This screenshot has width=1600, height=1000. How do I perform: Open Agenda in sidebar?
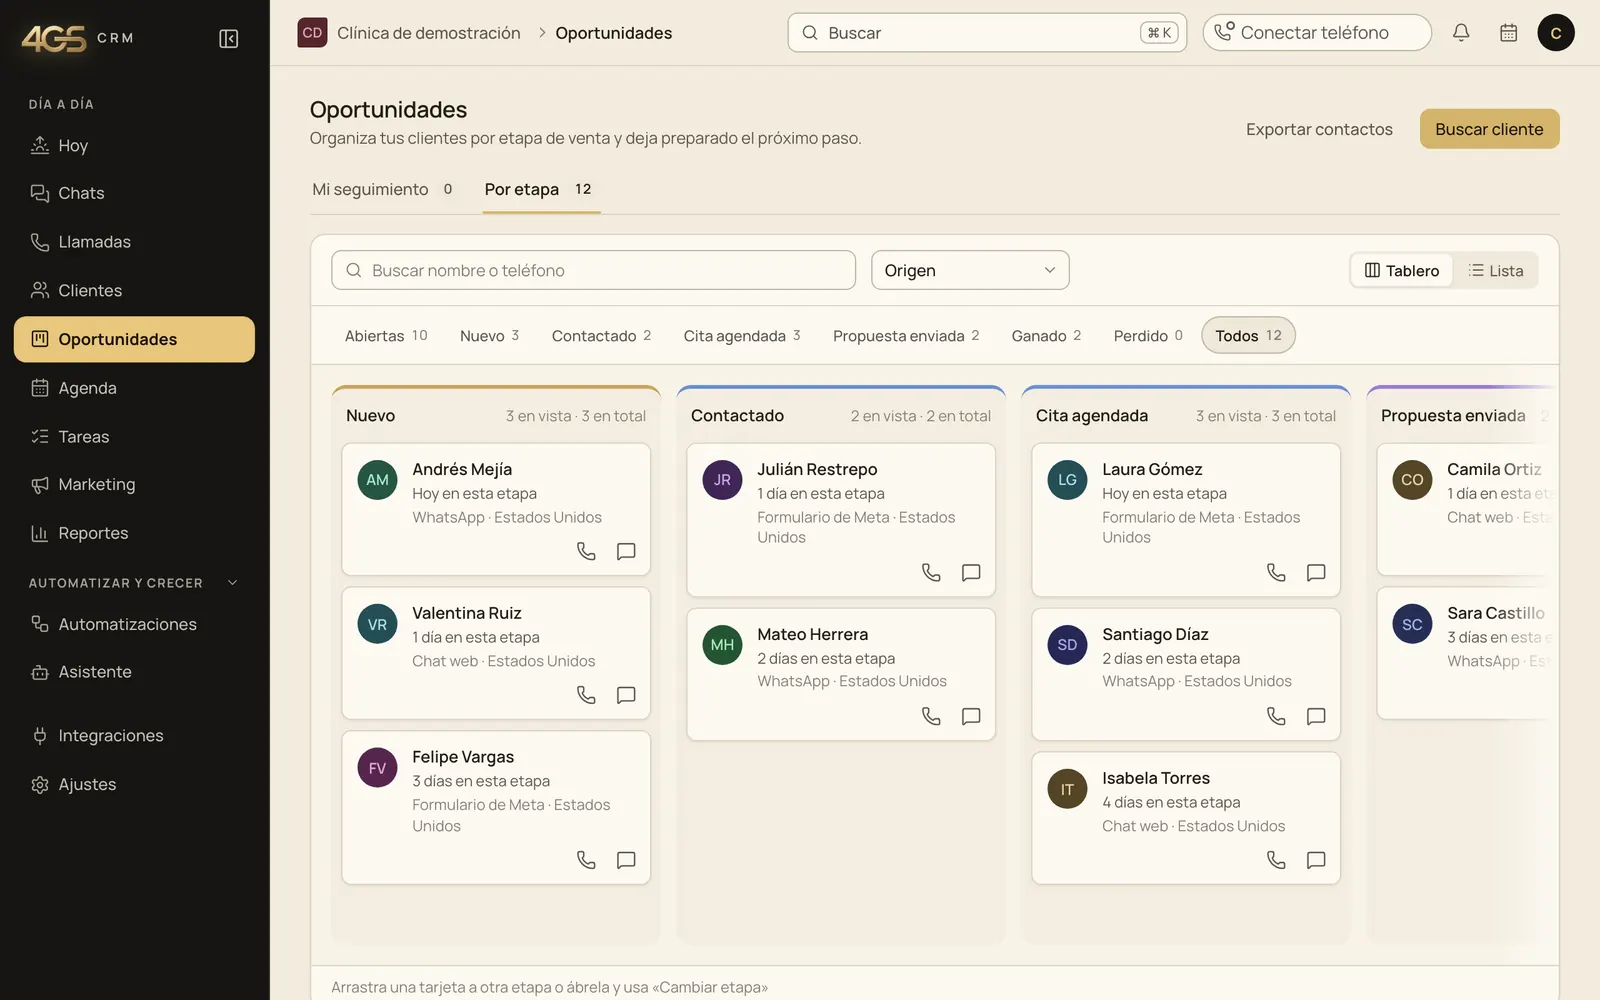(x=134, y=388)
